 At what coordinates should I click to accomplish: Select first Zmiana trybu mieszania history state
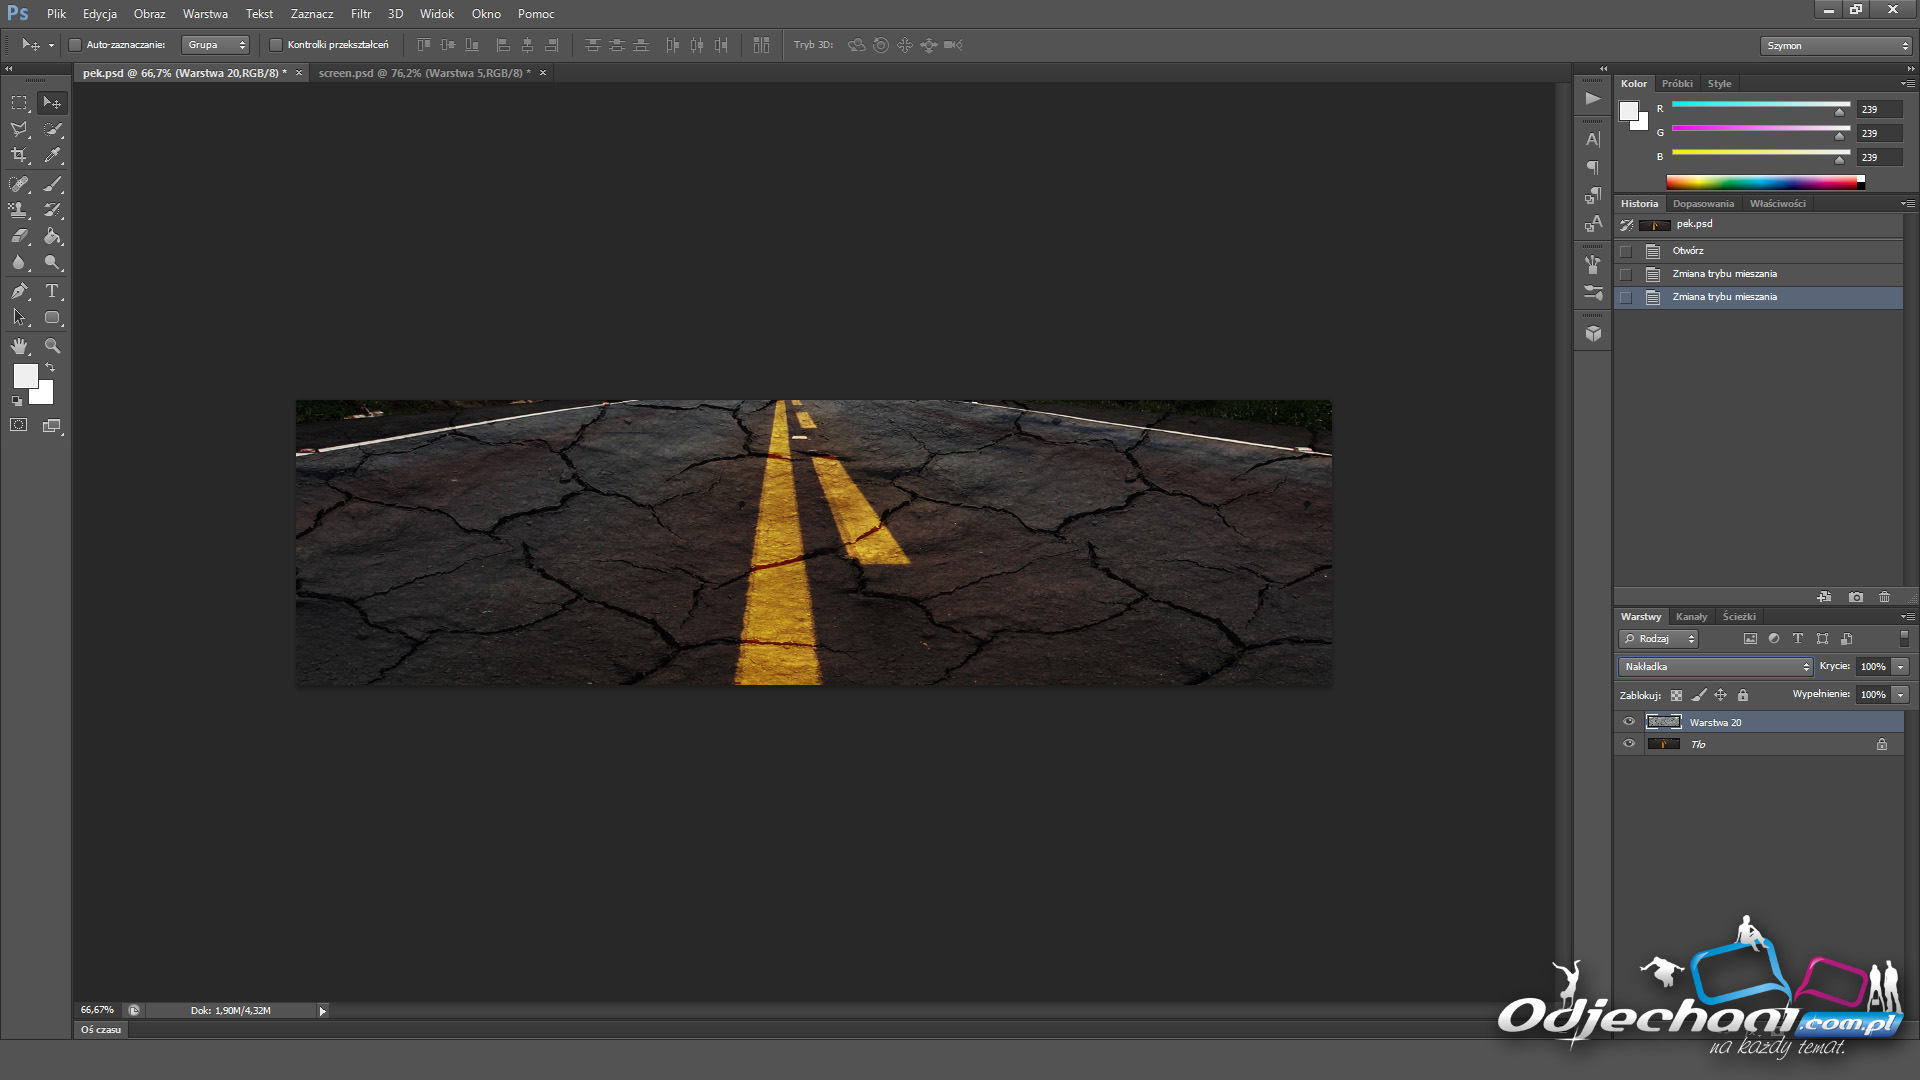pyautogui.click(x=1758, y=274)
